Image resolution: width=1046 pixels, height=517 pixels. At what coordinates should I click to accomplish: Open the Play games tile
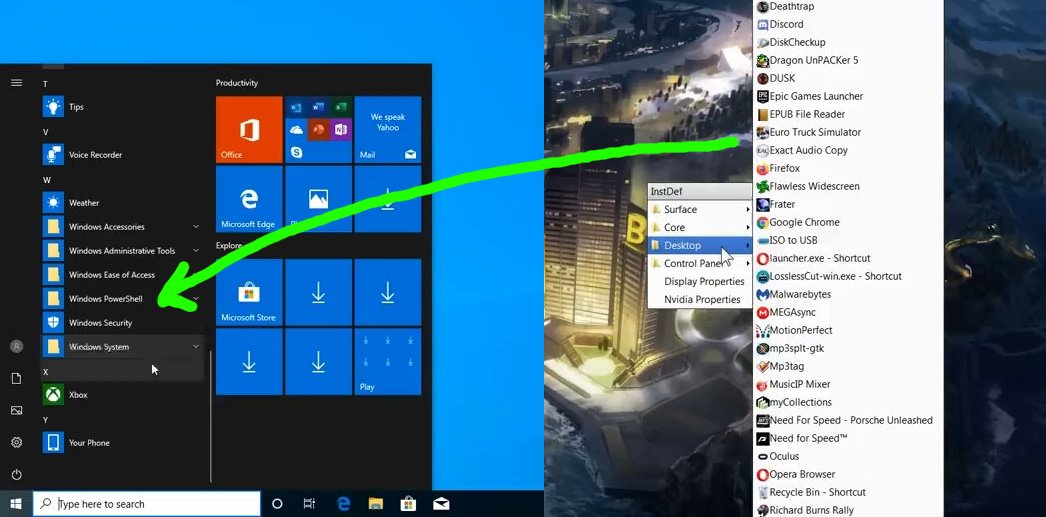point(388,362)
